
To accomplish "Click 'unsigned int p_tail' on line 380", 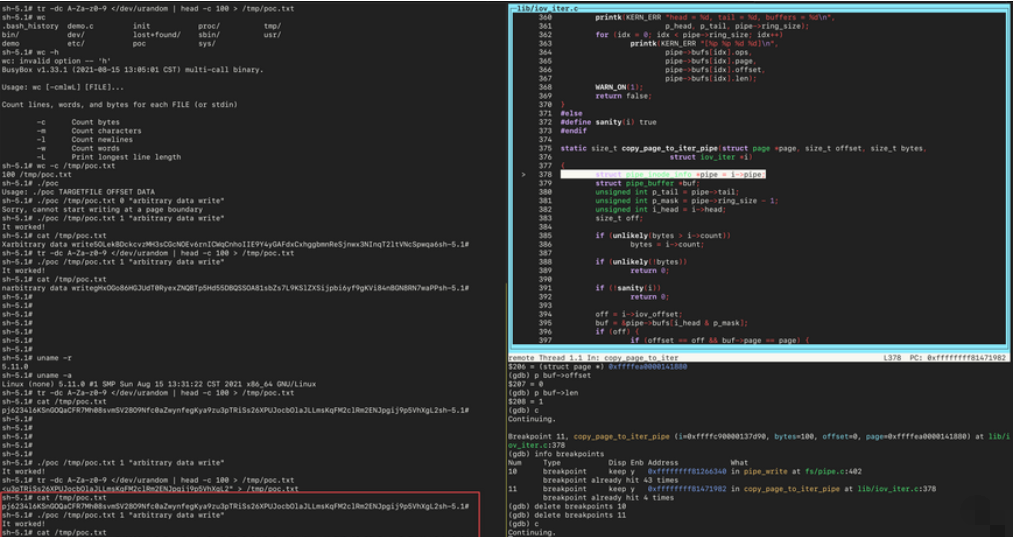I will (667, 192).
